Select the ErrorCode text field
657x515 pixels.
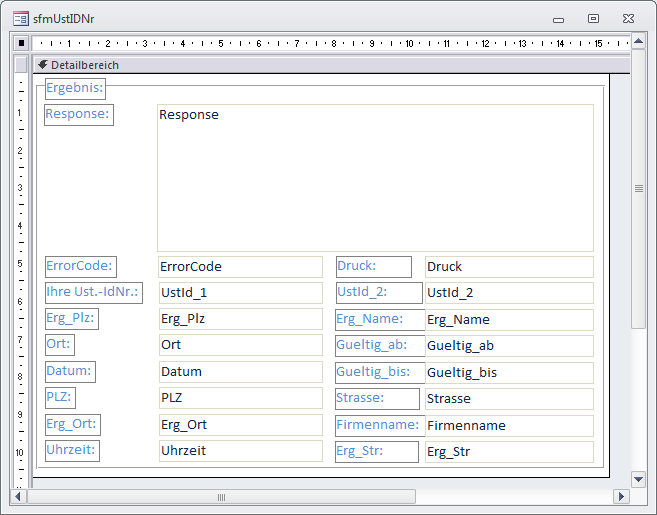[240, 267]
